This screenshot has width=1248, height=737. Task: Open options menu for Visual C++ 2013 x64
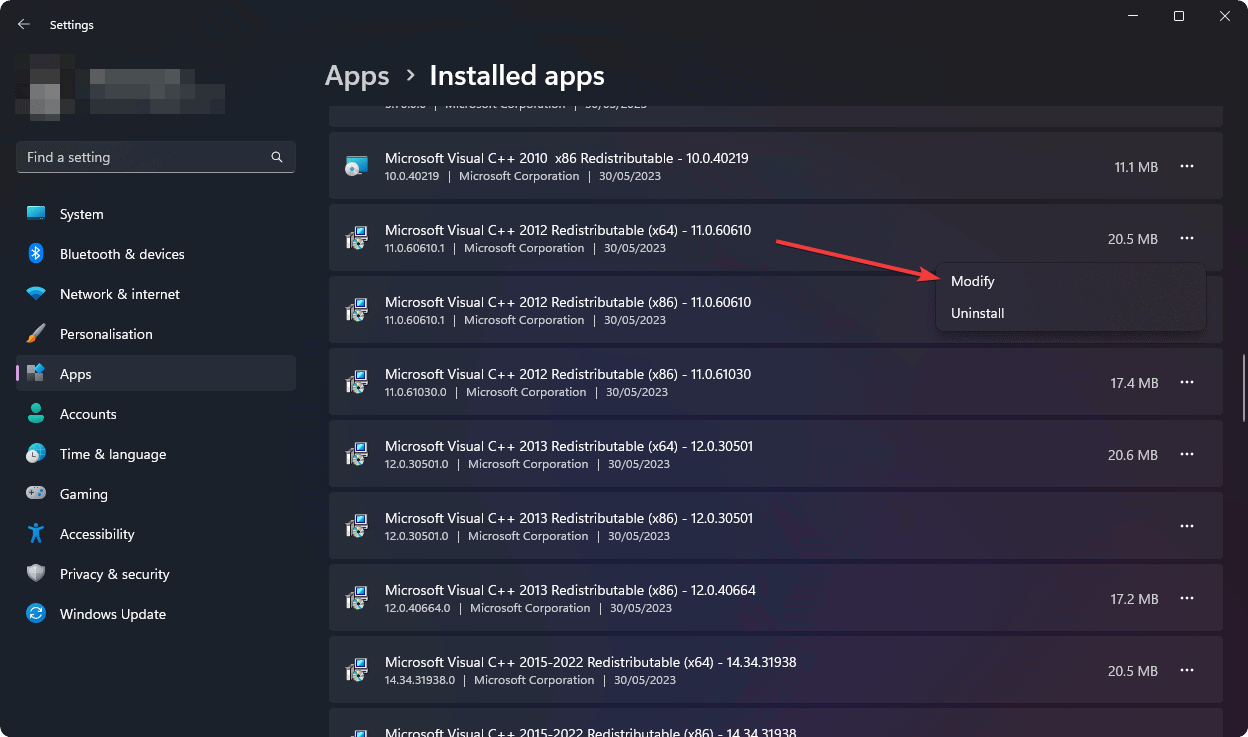coord(1186,454)
